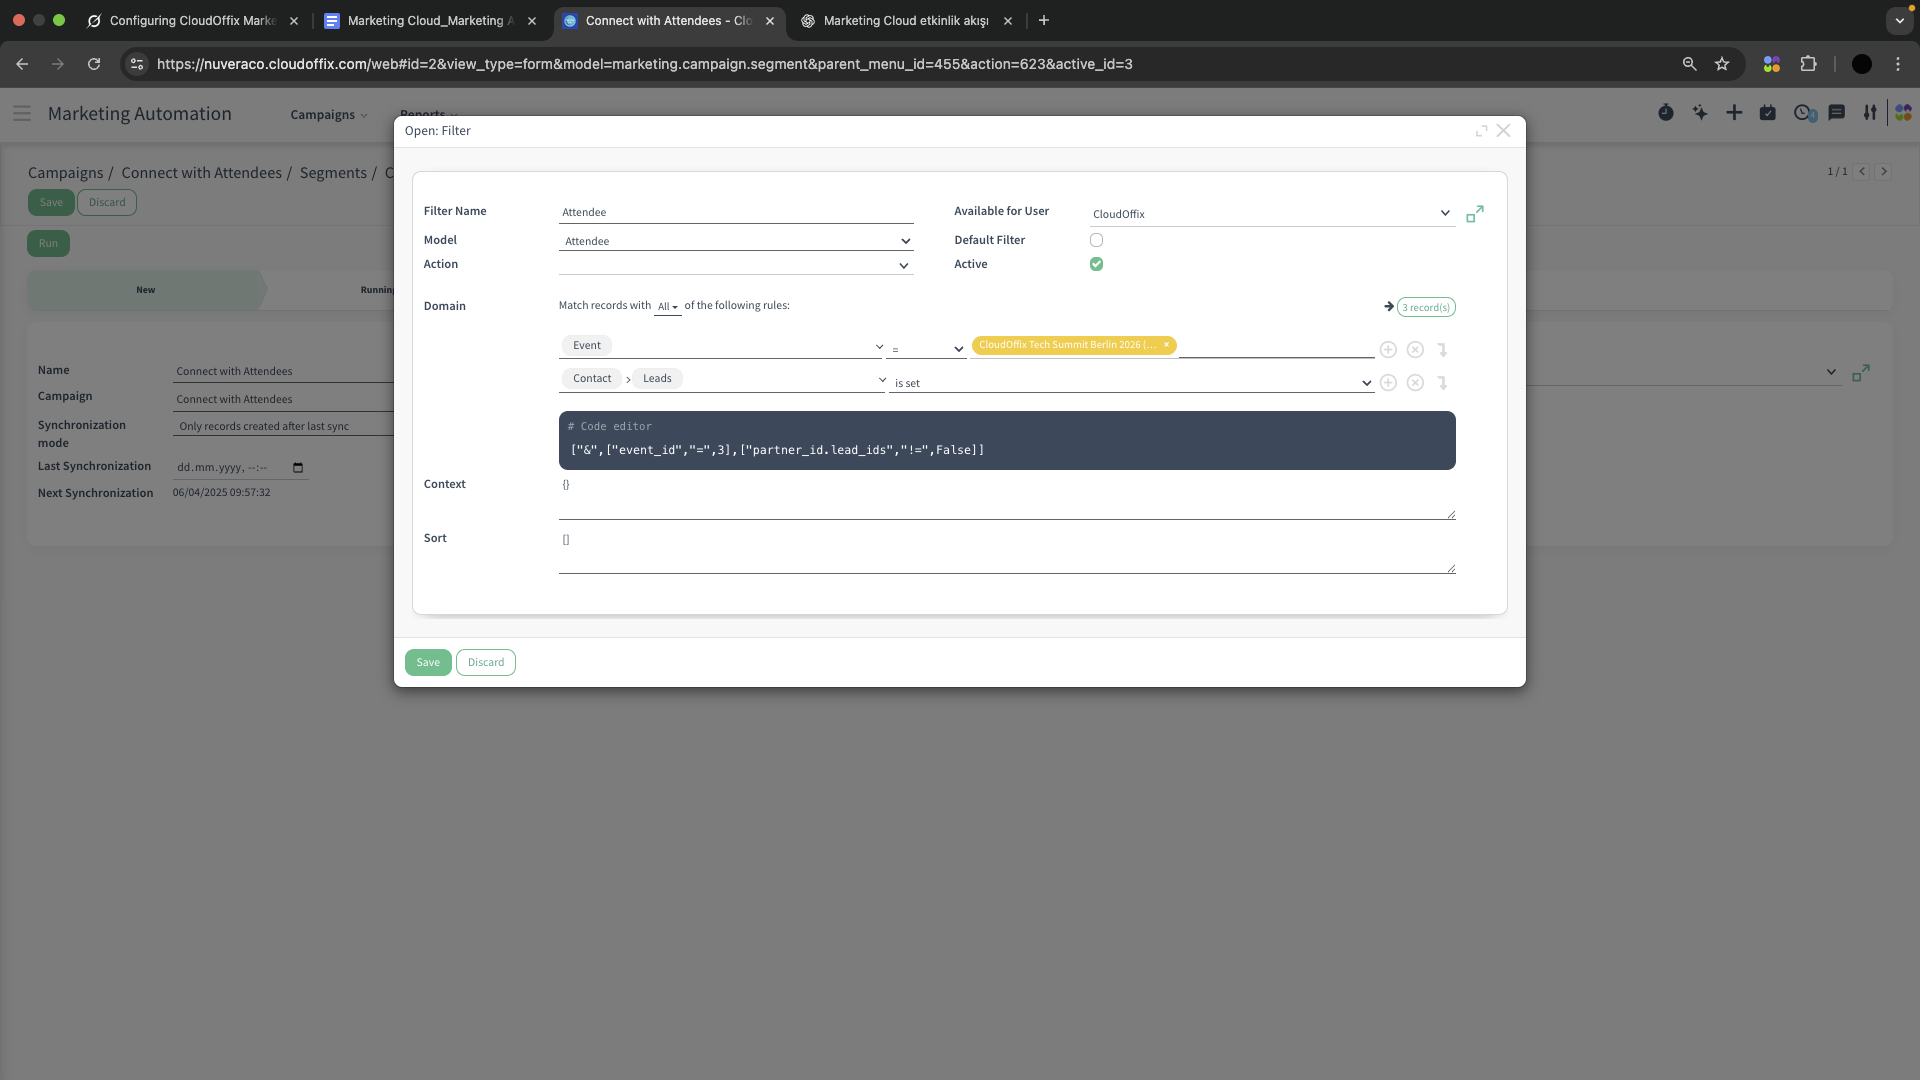1920x1080 pixels.
Task: Switch to Marketing Cloud_Marketing browser tab
Action: (430, 20)
